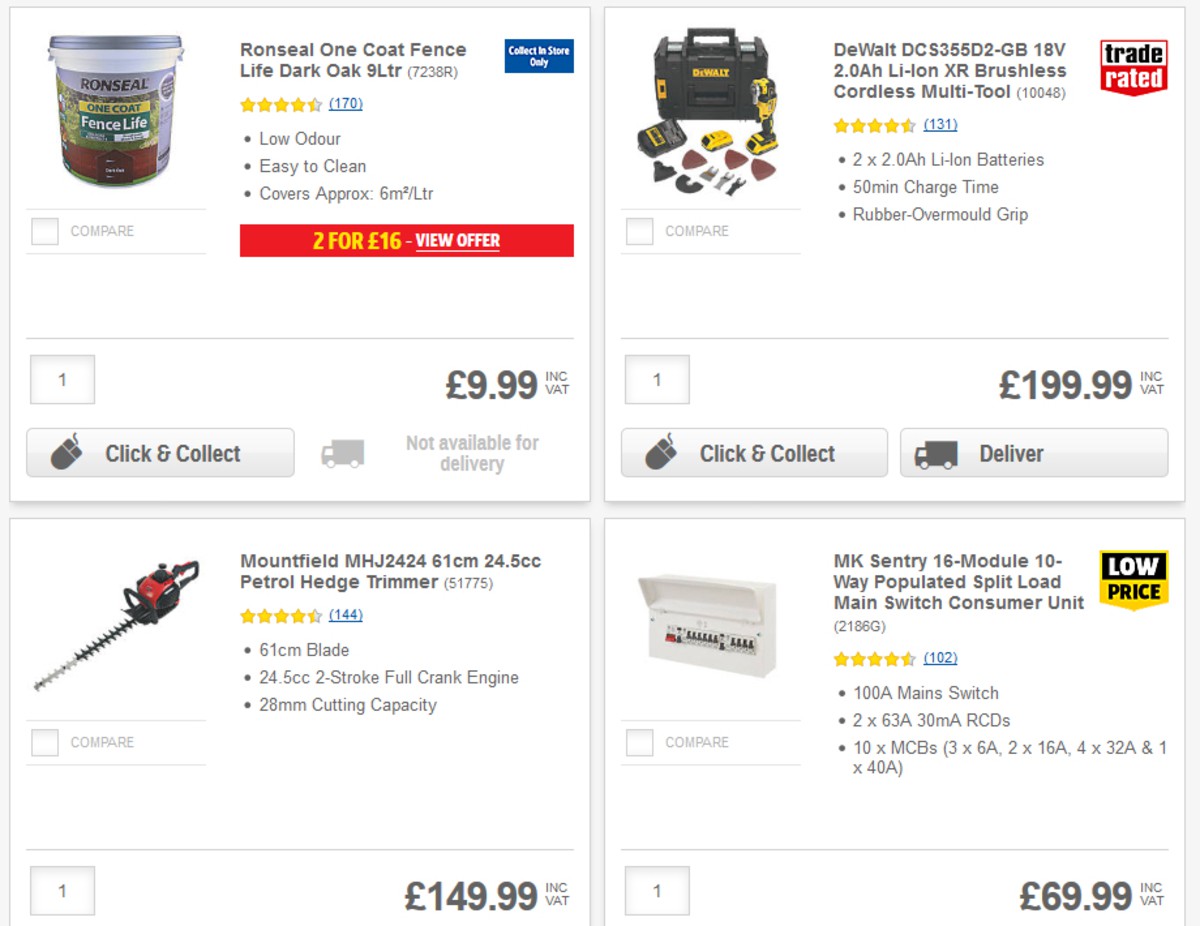1200x926 pixels.
Task: Click Deliver for the DeWalt multi-tool
Action: point(1034,453)
